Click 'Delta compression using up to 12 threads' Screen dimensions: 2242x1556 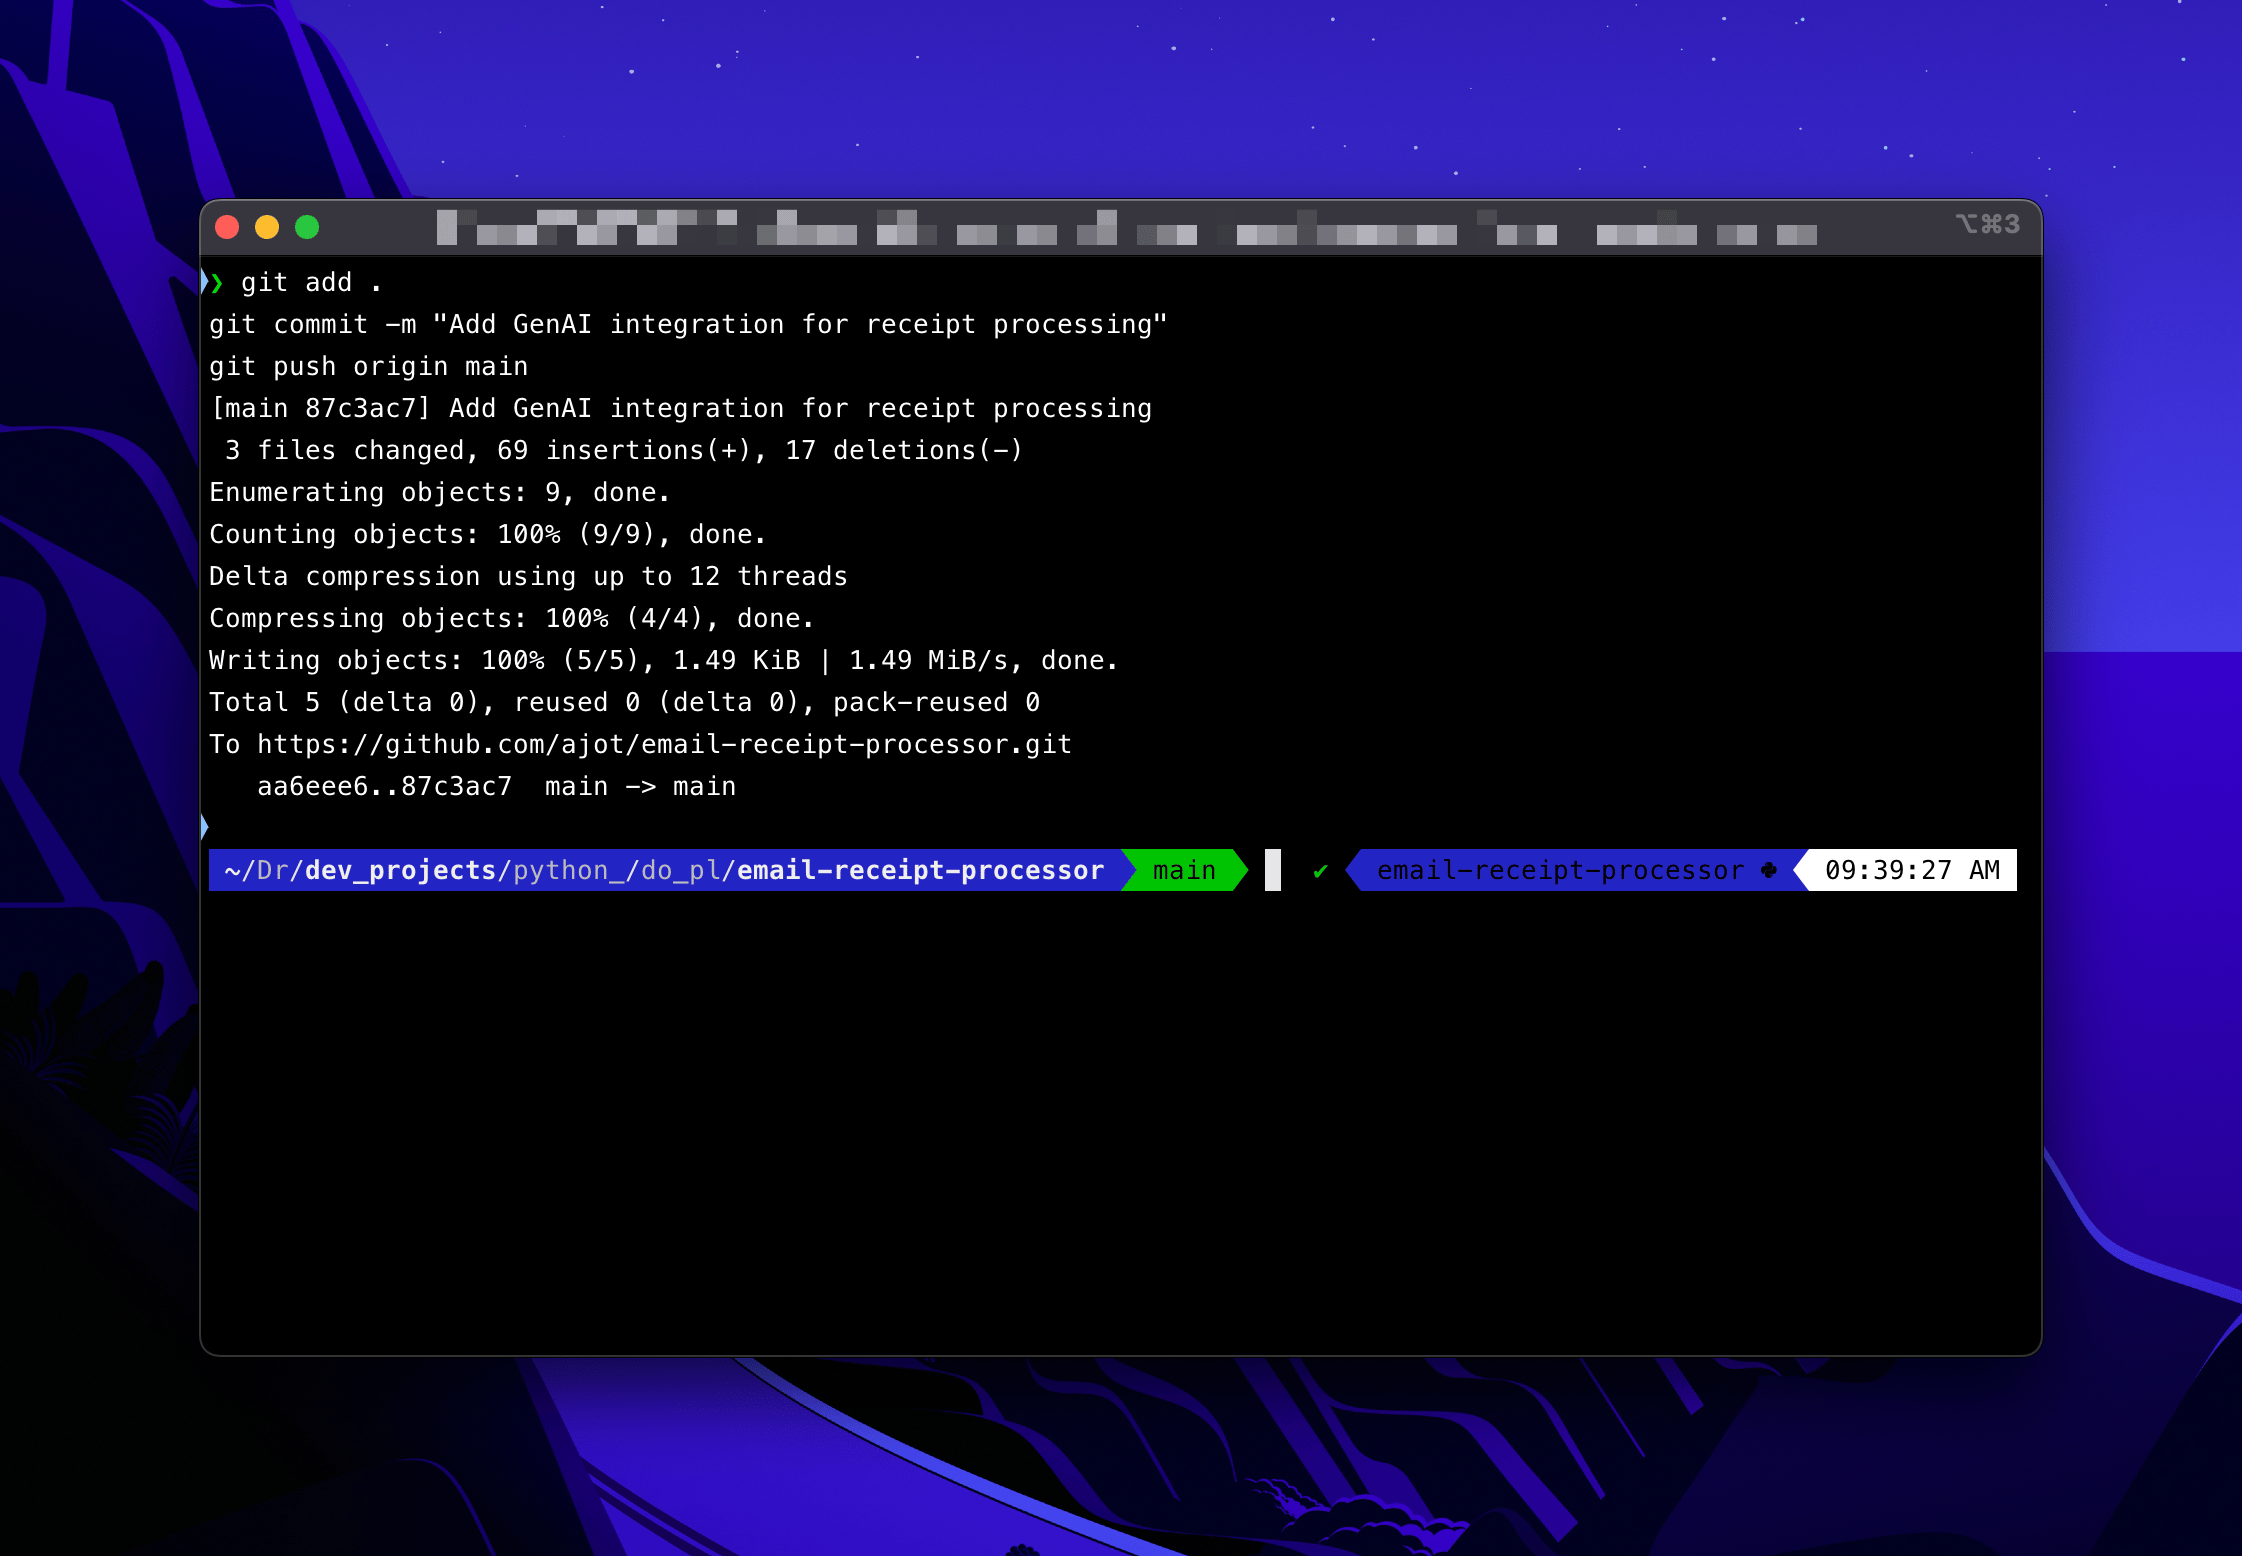[528, 577]
